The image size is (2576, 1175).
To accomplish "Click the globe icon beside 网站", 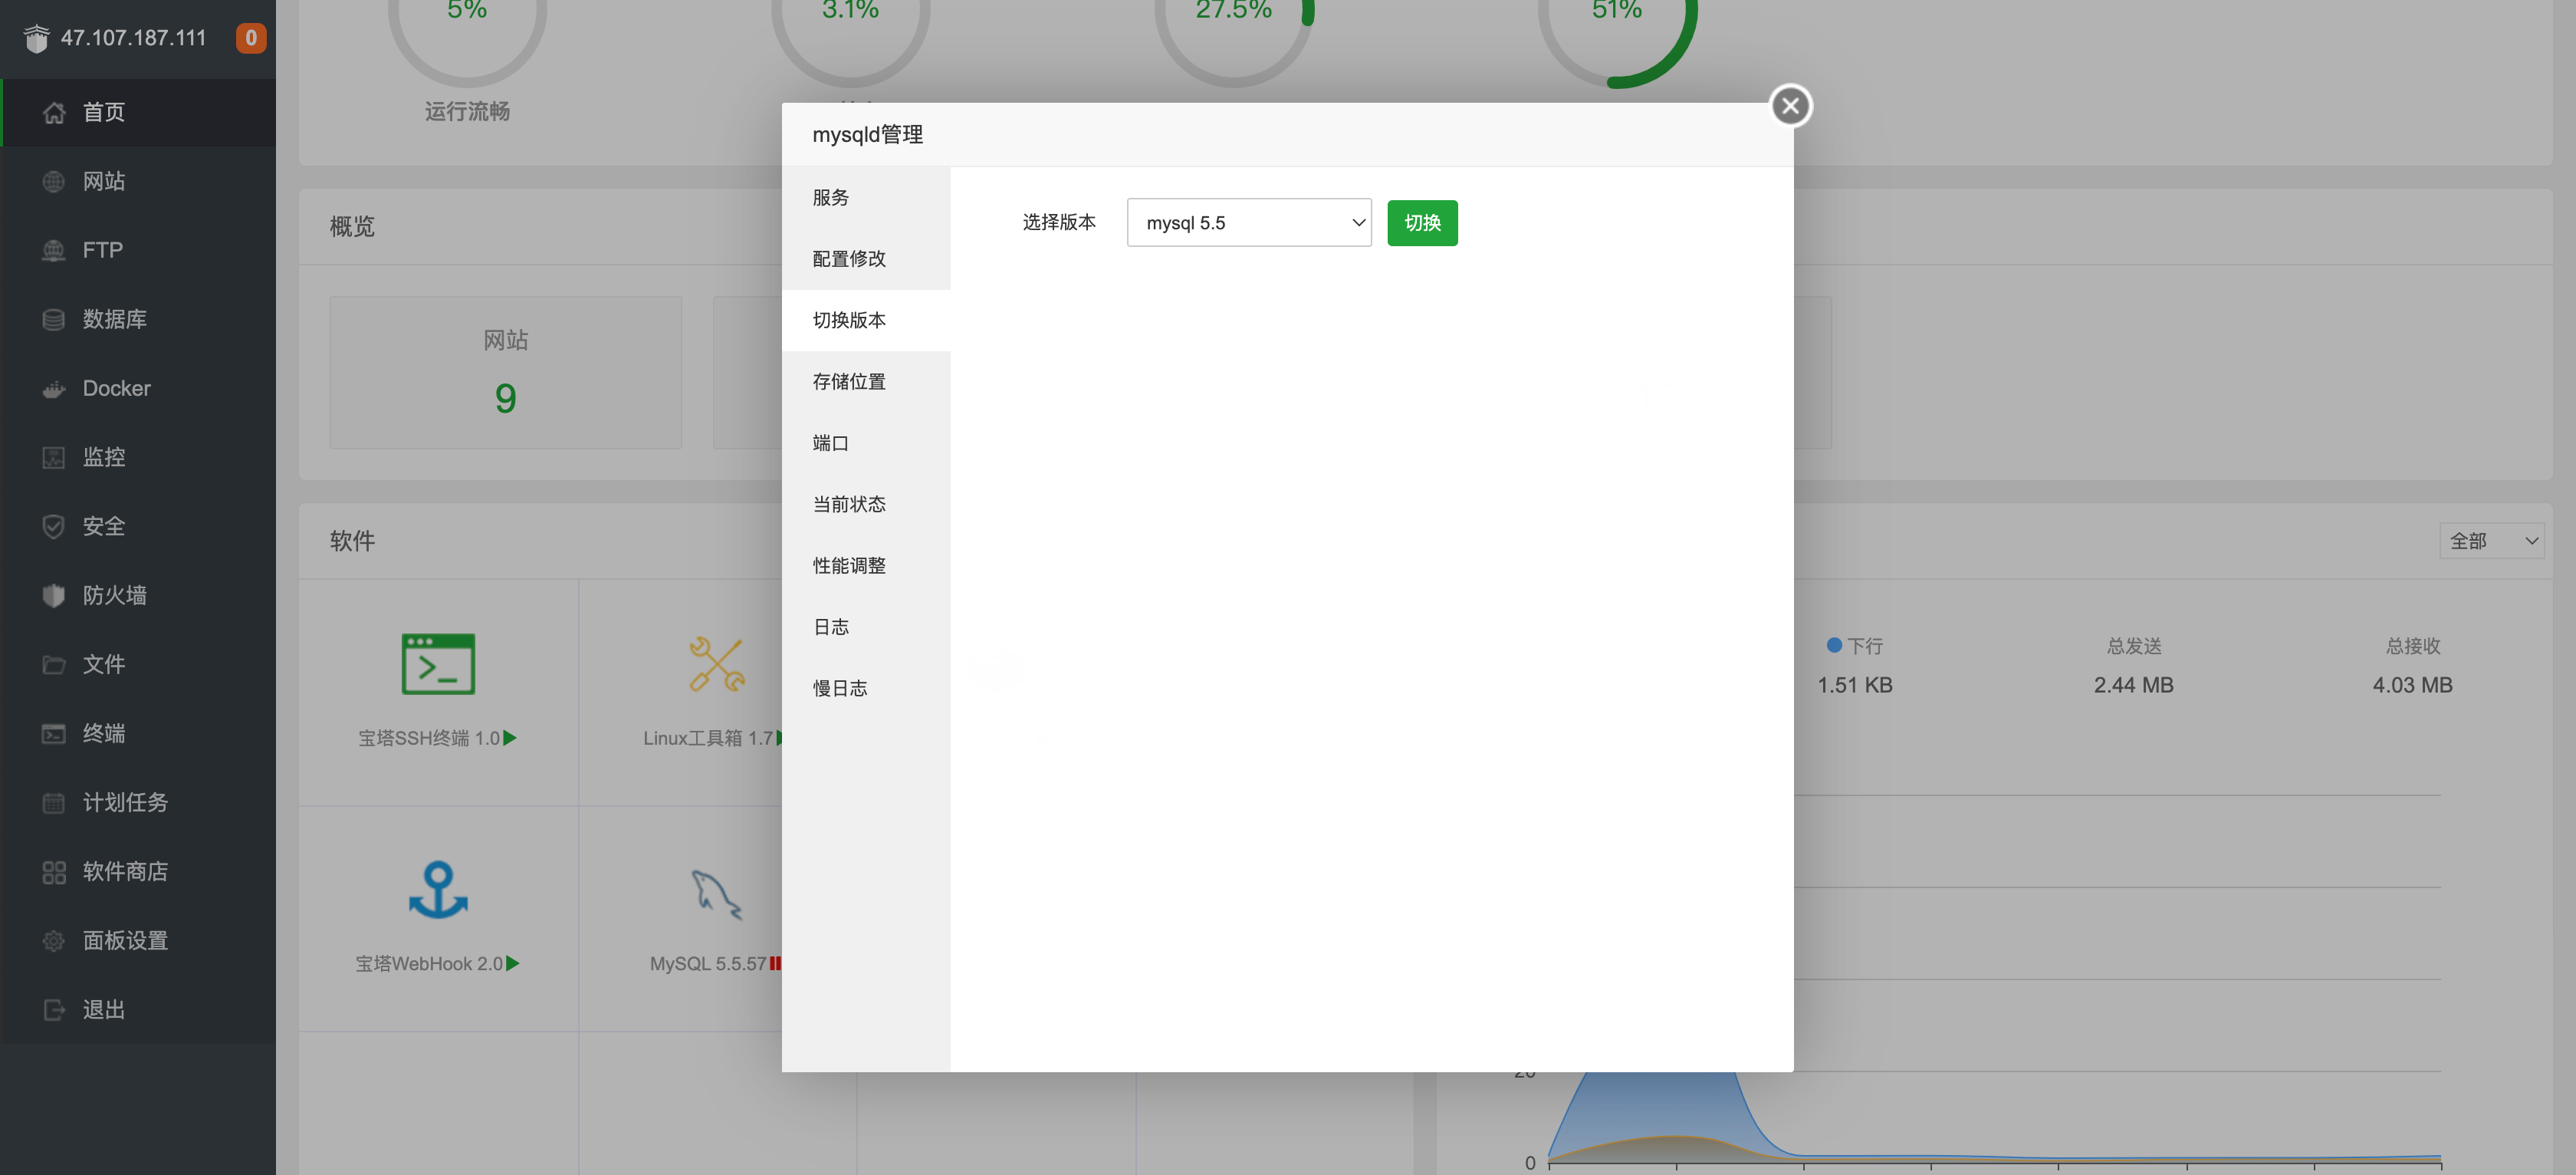I will 54,181.
